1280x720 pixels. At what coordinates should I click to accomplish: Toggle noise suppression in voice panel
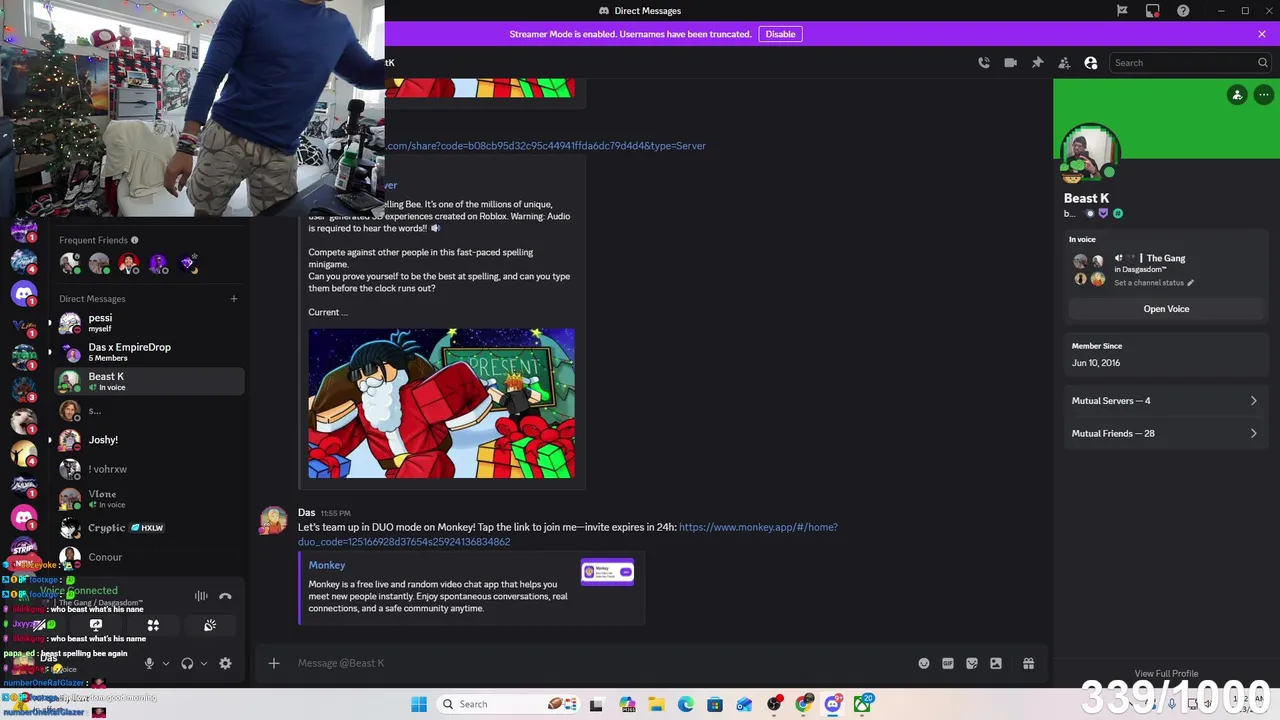click(201, 596)
